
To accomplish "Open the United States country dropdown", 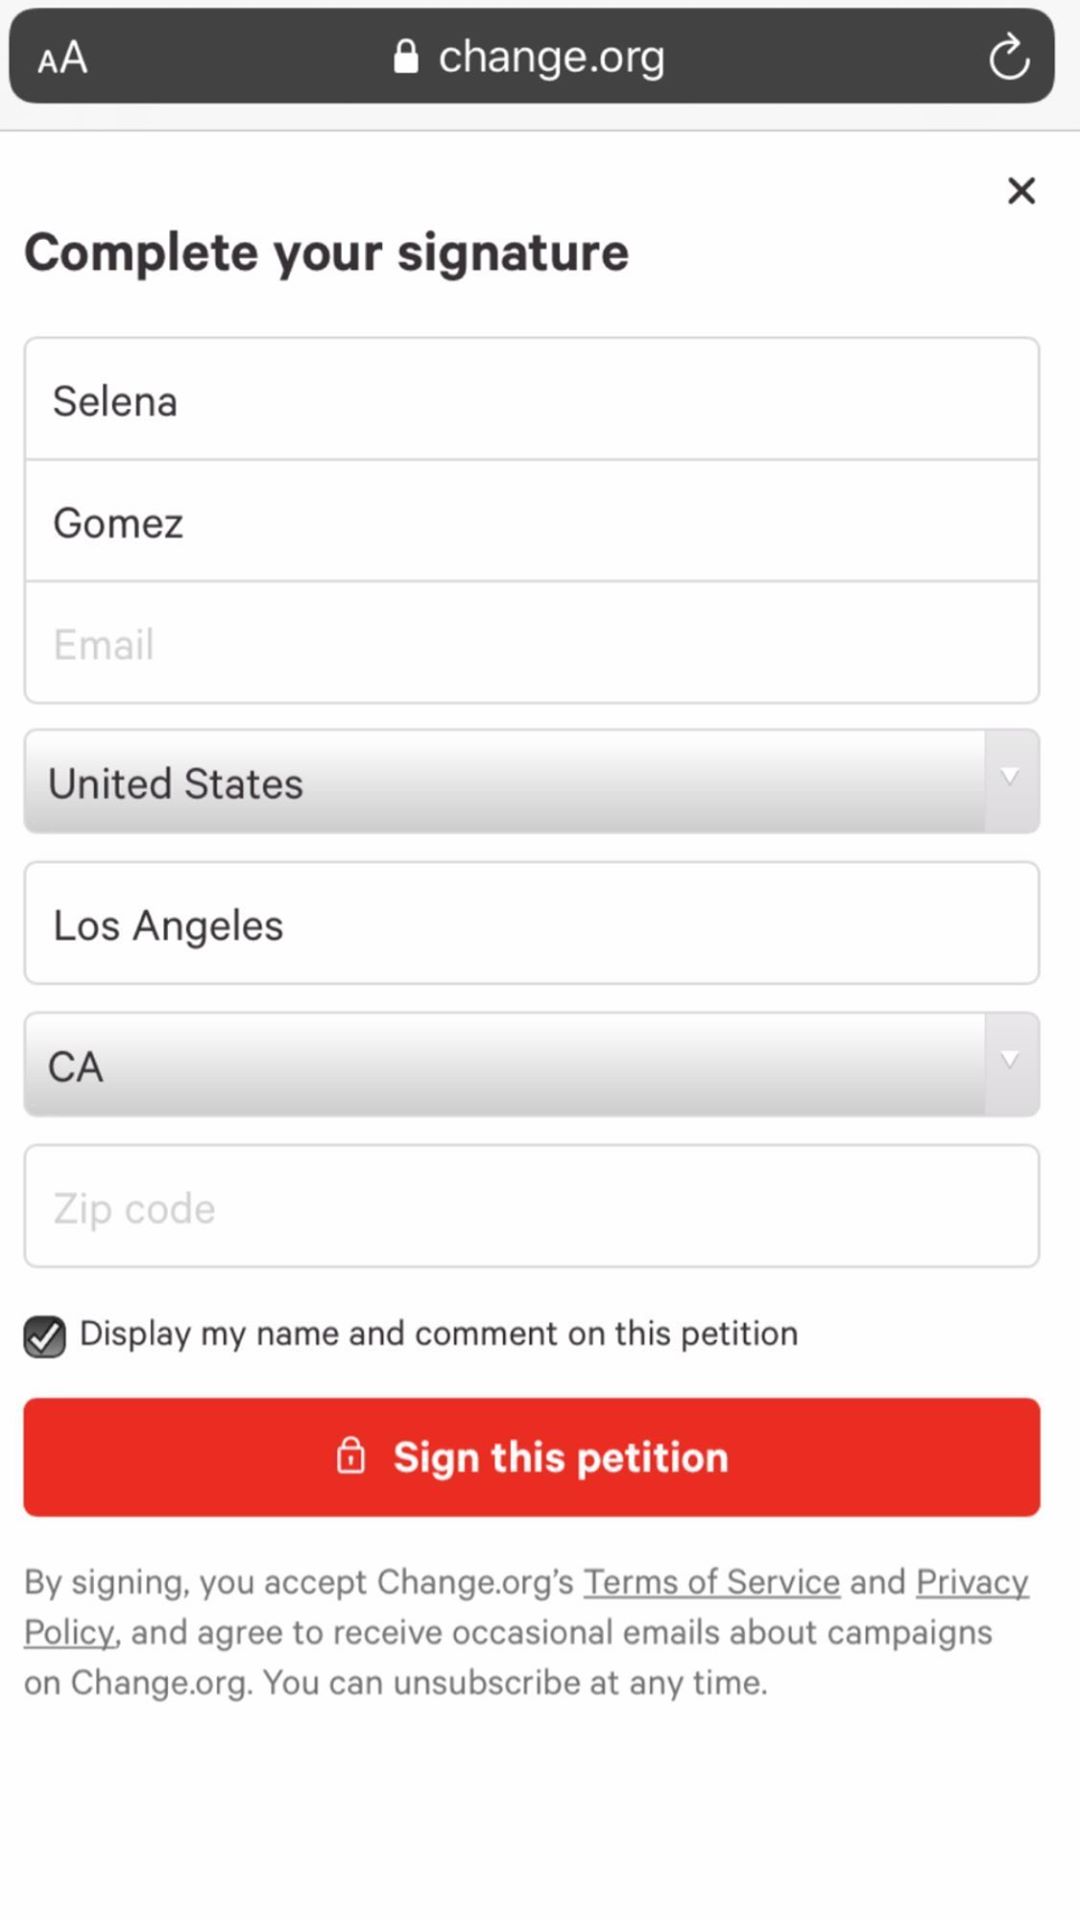I will (500, 782).
